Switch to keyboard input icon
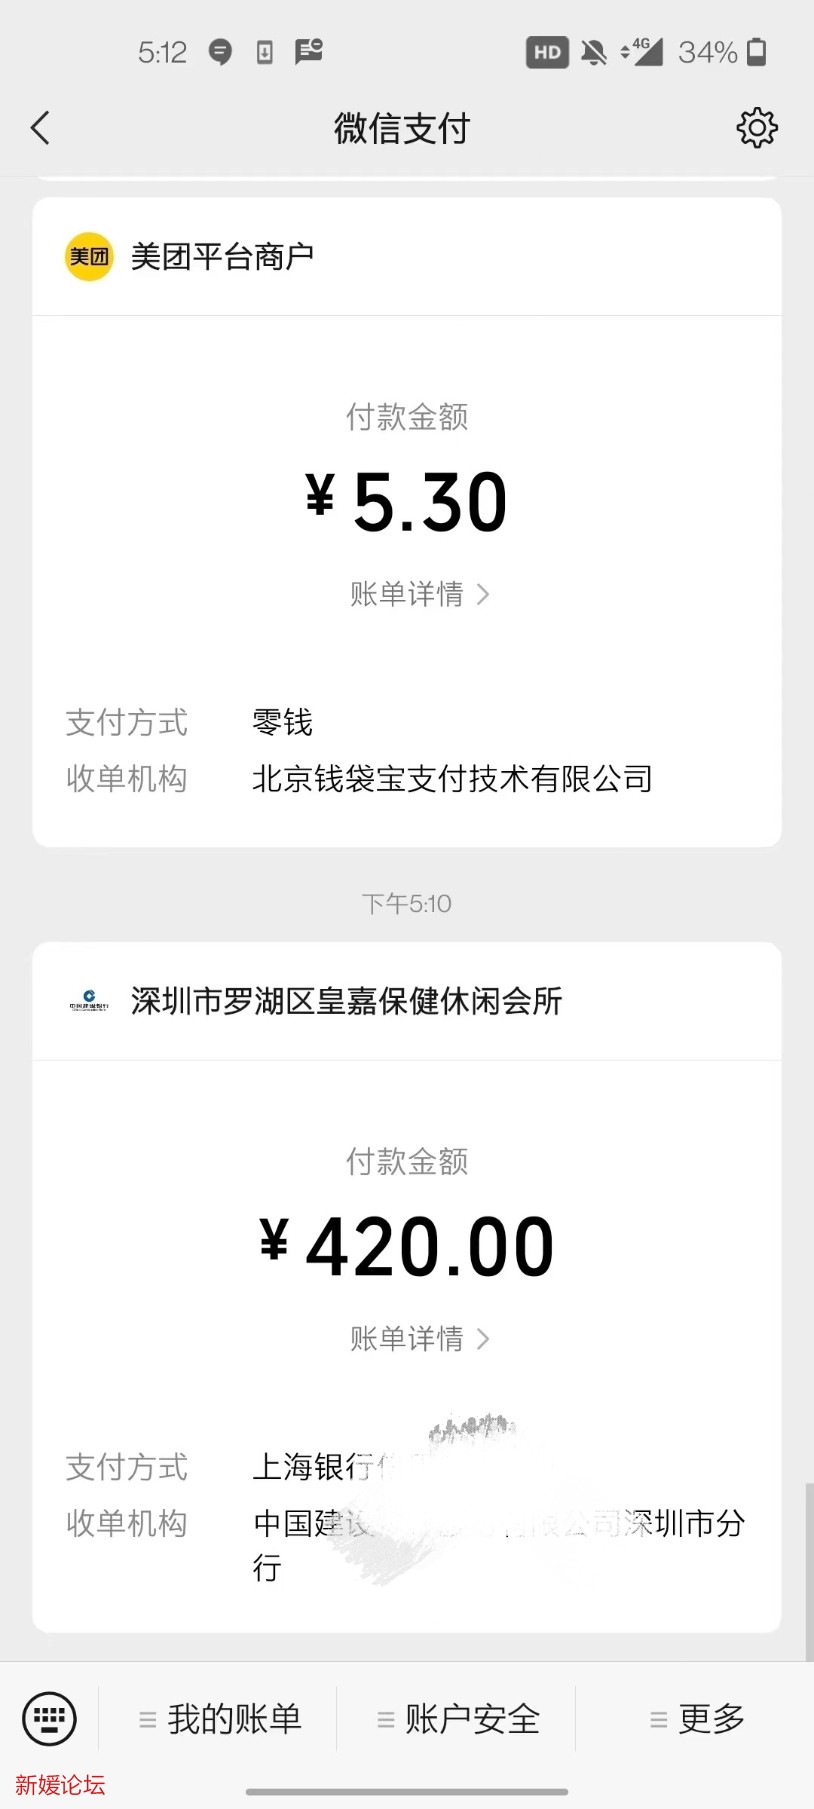Viewport: 814px width, 1809px height. [x=49, y=1718]
